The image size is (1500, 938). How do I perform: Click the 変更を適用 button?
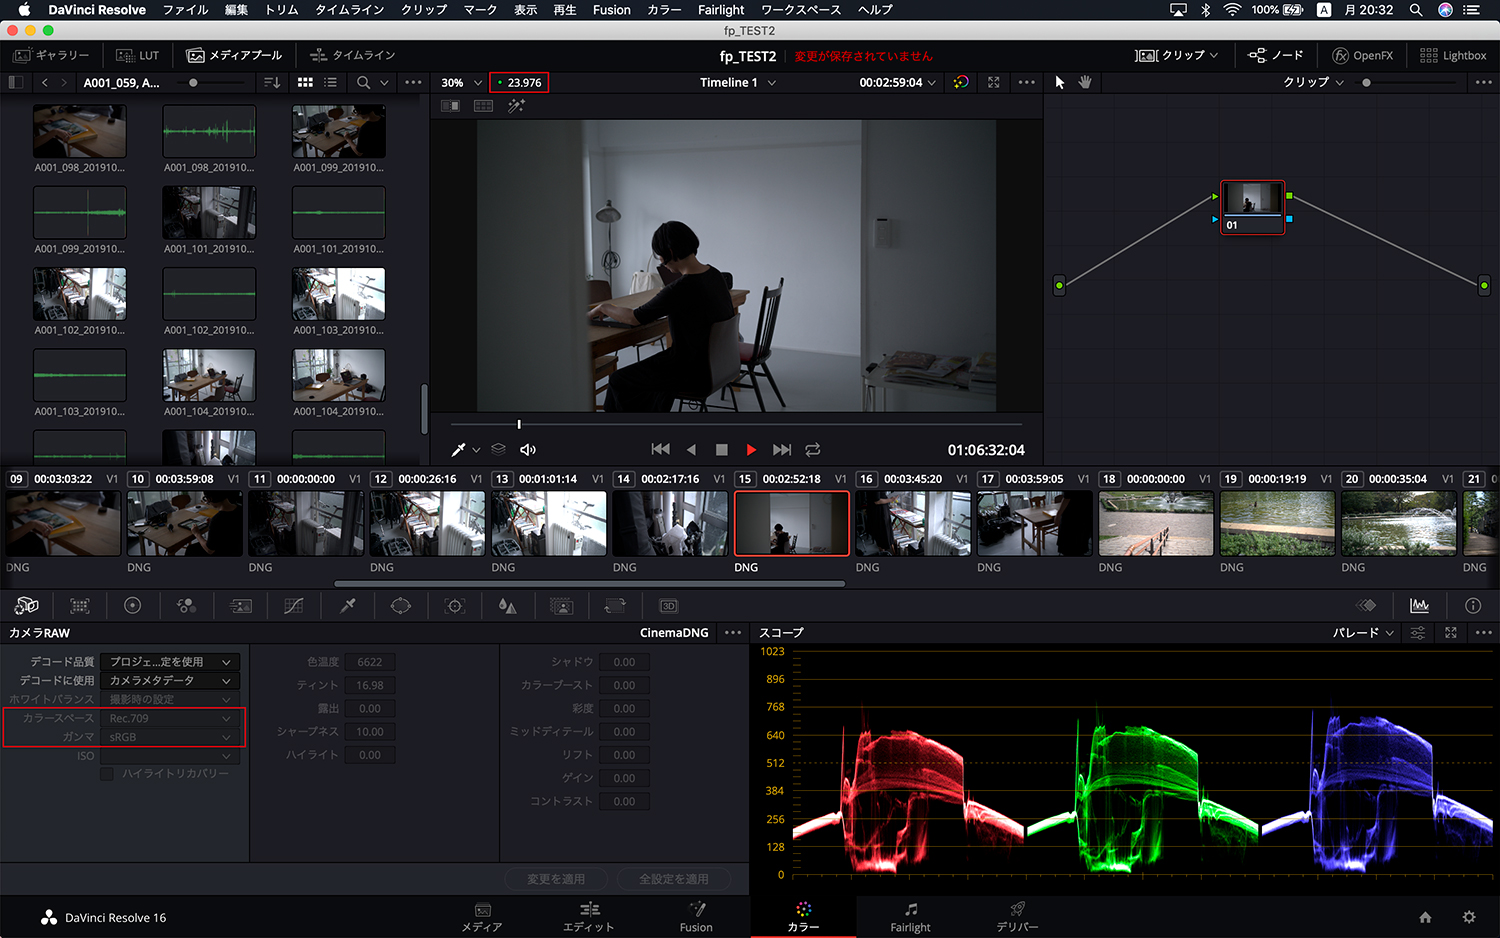pos(556,879)
